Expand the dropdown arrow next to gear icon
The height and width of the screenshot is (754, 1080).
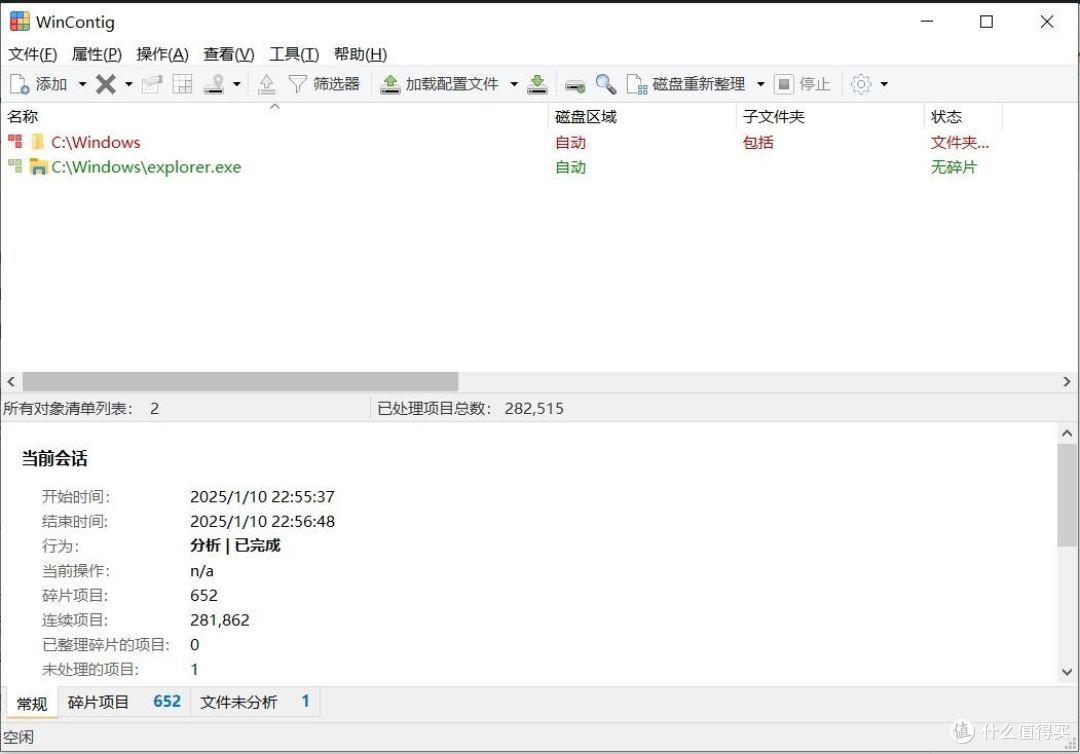884,84
